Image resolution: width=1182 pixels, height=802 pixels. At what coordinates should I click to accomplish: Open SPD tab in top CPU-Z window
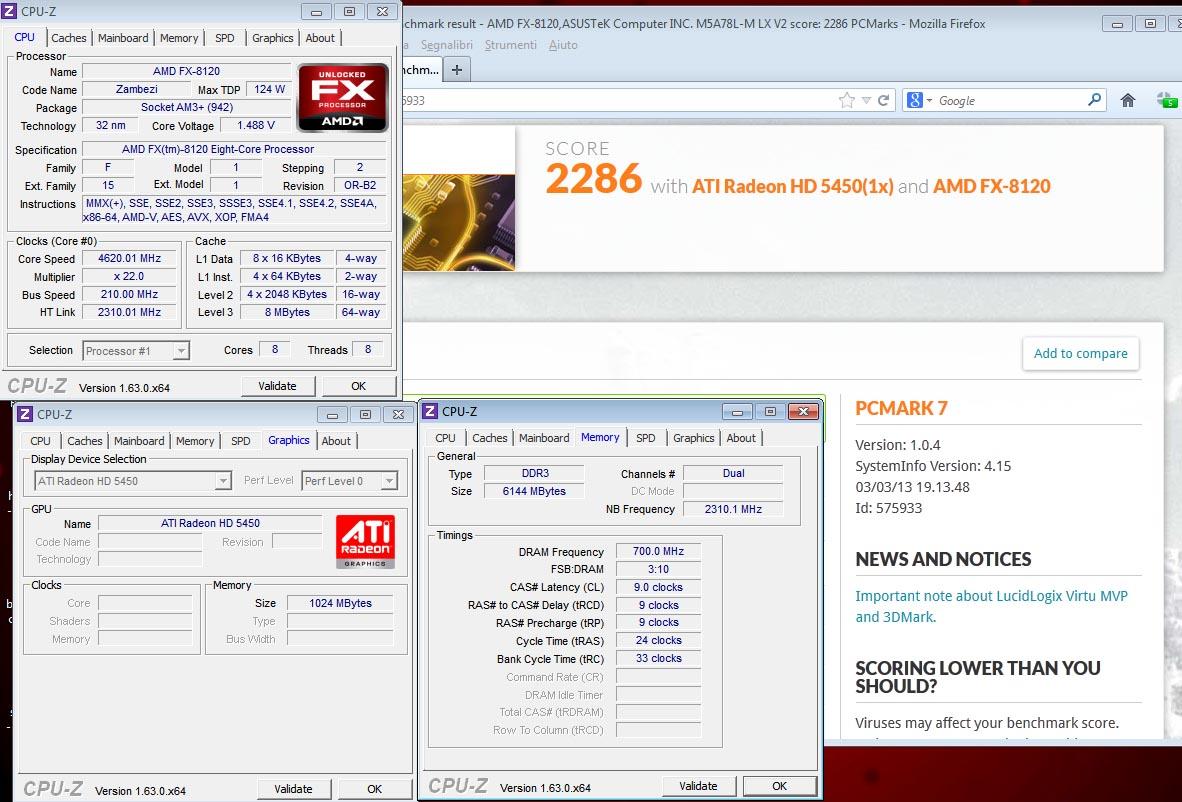tap(225, 38)
